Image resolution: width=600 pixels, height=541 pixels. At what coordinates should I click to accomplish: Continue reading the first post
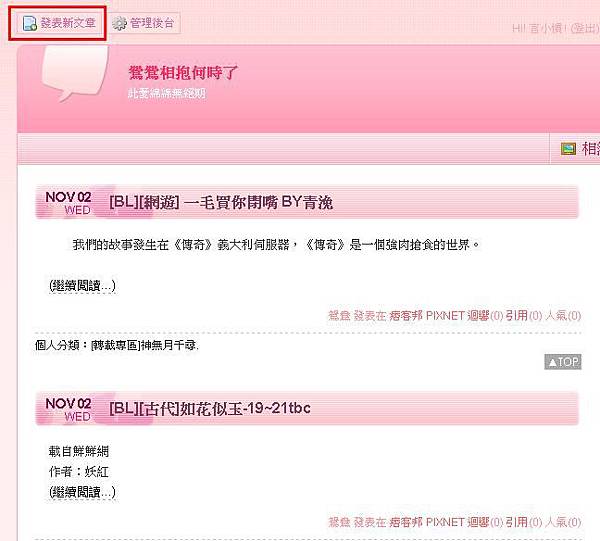[82, 286]
